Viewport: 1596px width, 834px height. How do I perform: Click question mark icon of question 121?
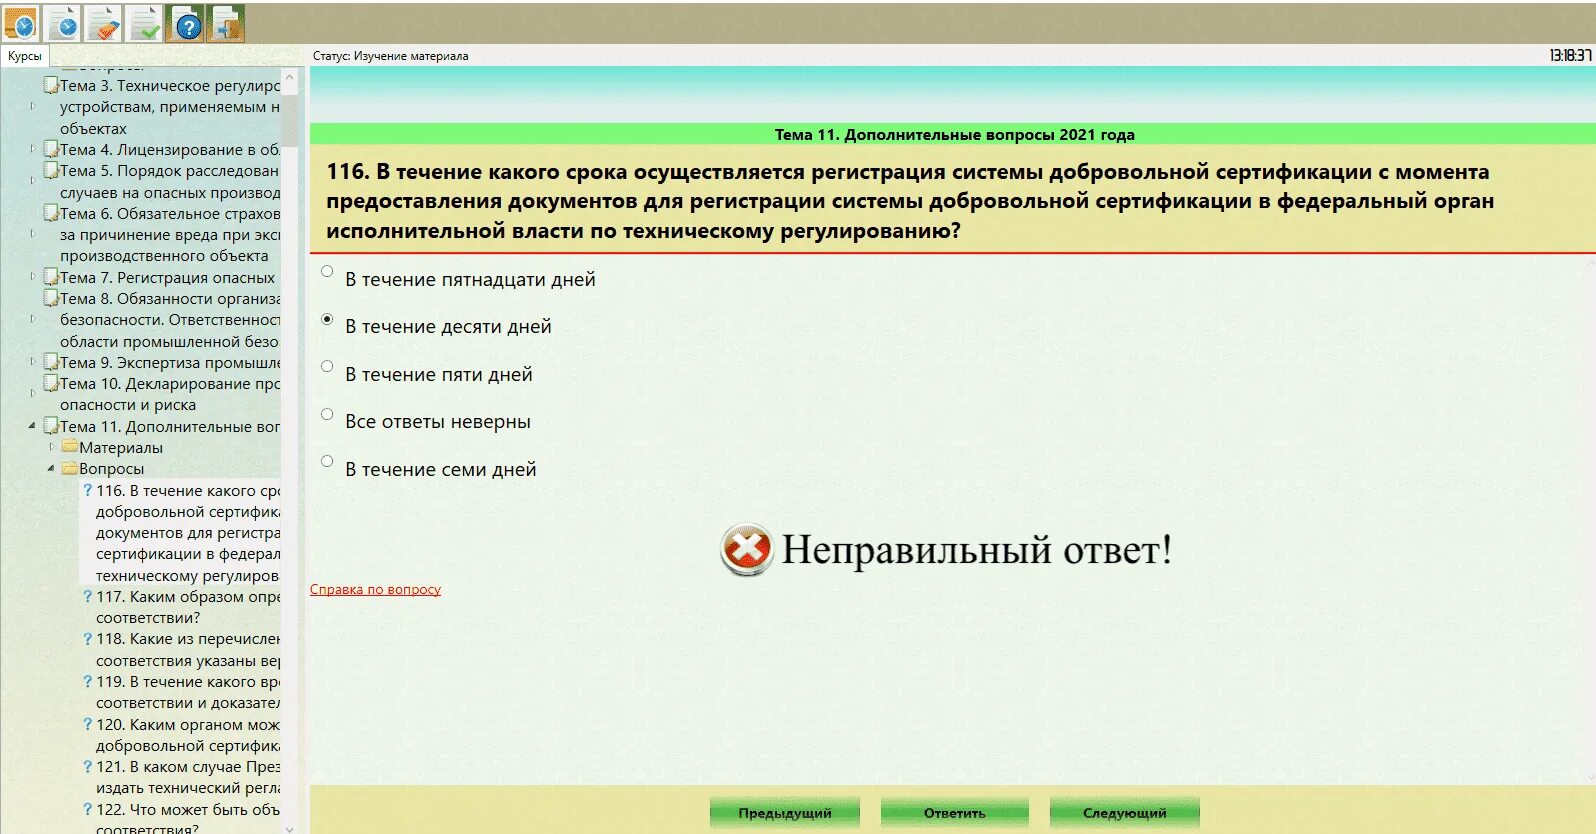click(x=88, y=767)
